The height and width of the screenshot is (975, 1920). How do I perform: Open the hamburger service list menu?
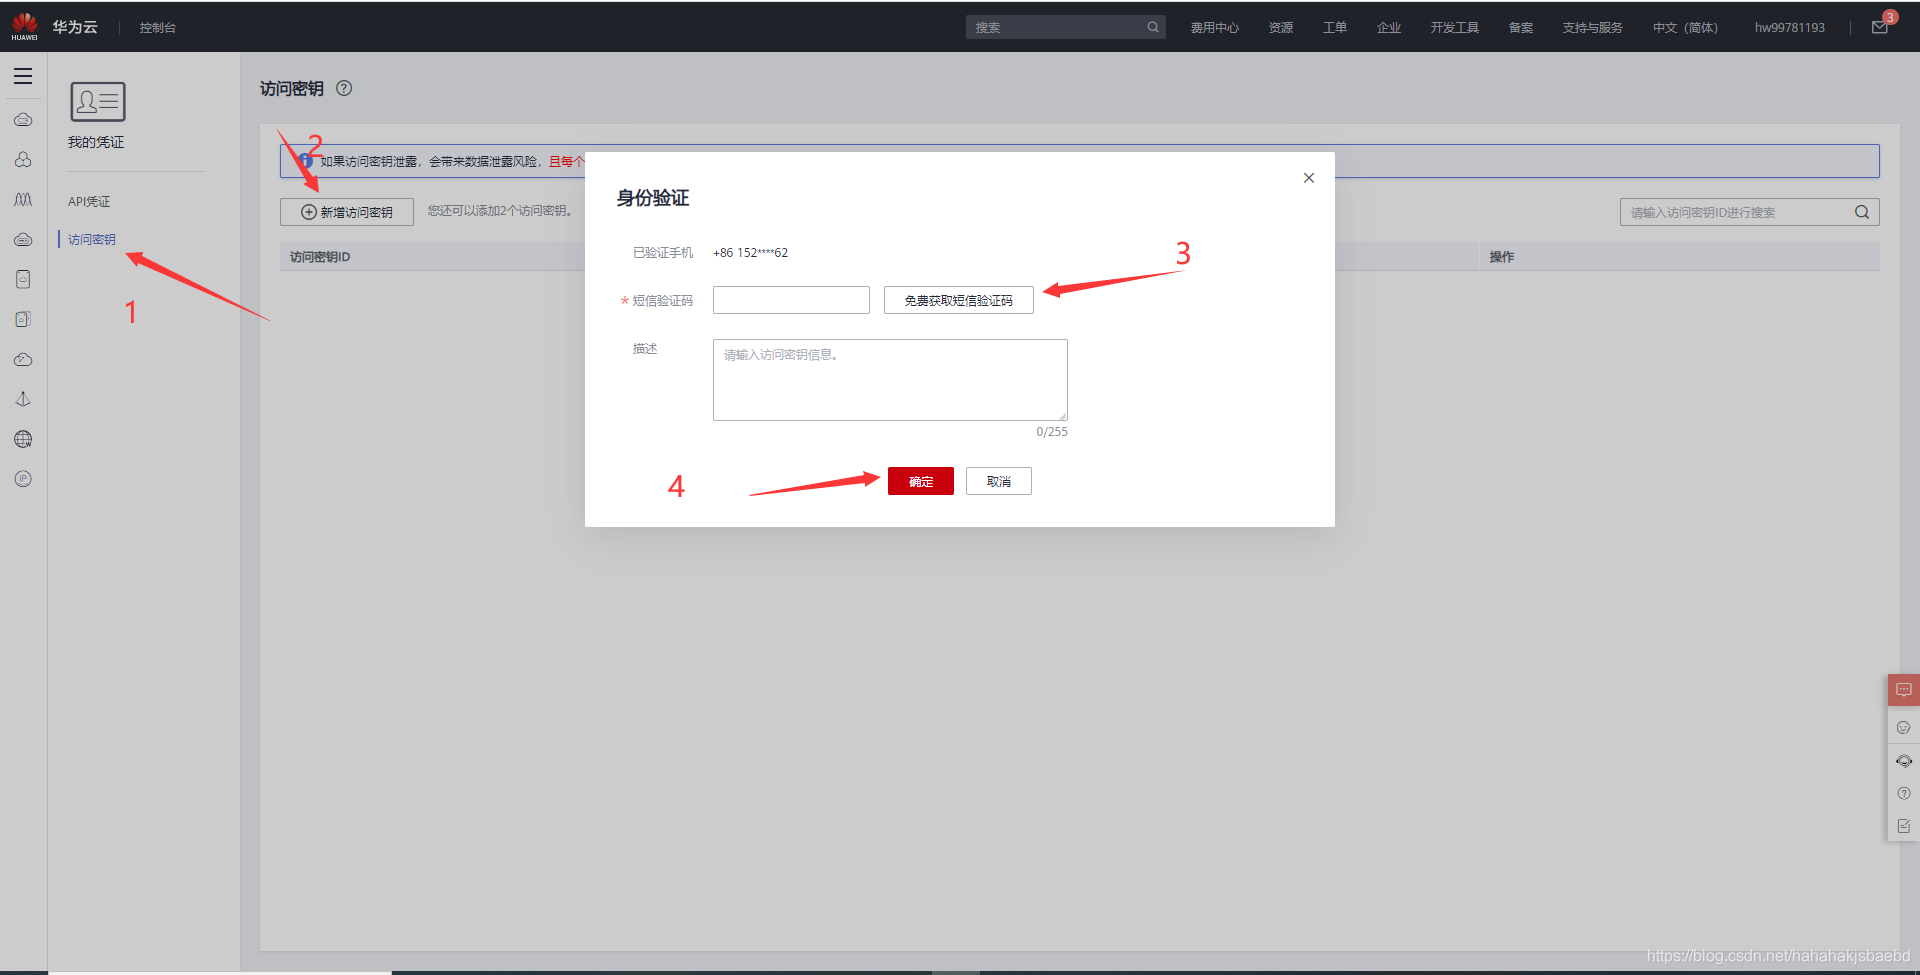[23, 76]
